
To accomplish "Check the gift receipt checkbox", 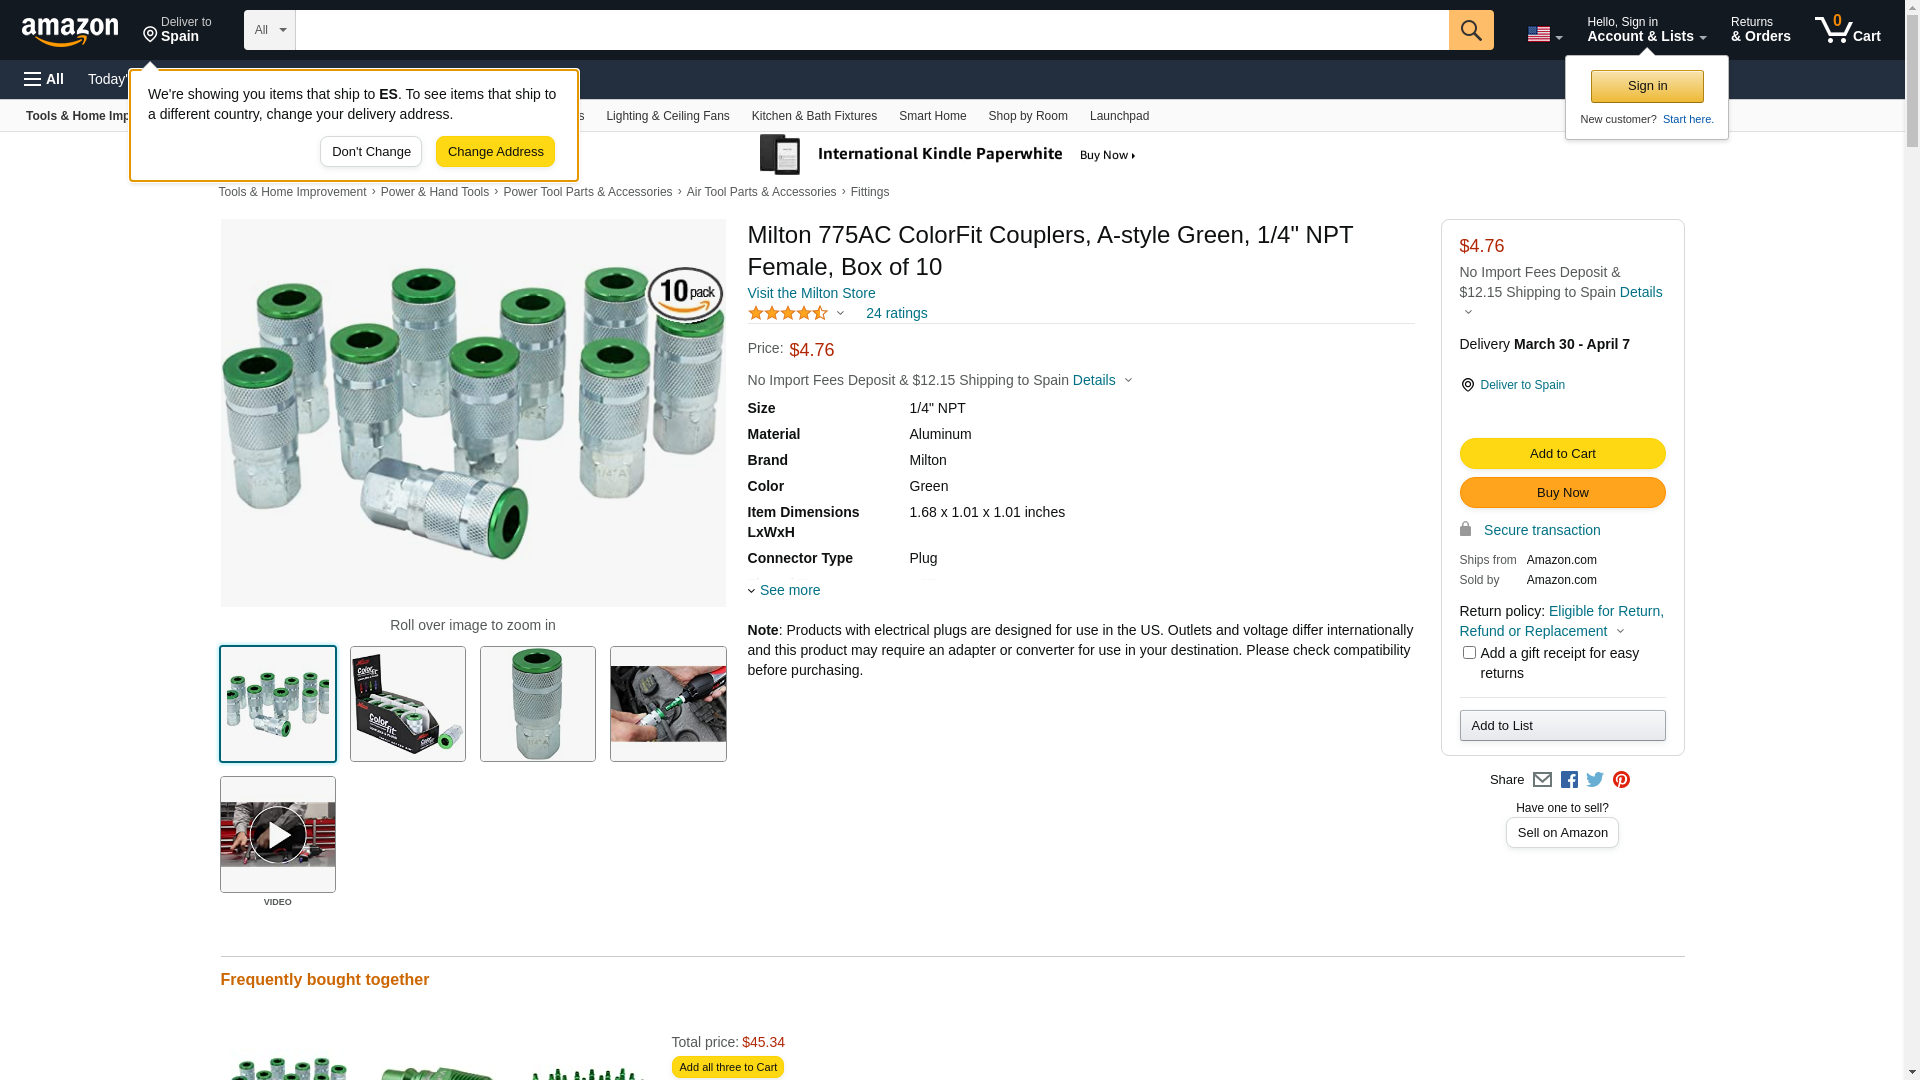I will tap(1469, 653).
